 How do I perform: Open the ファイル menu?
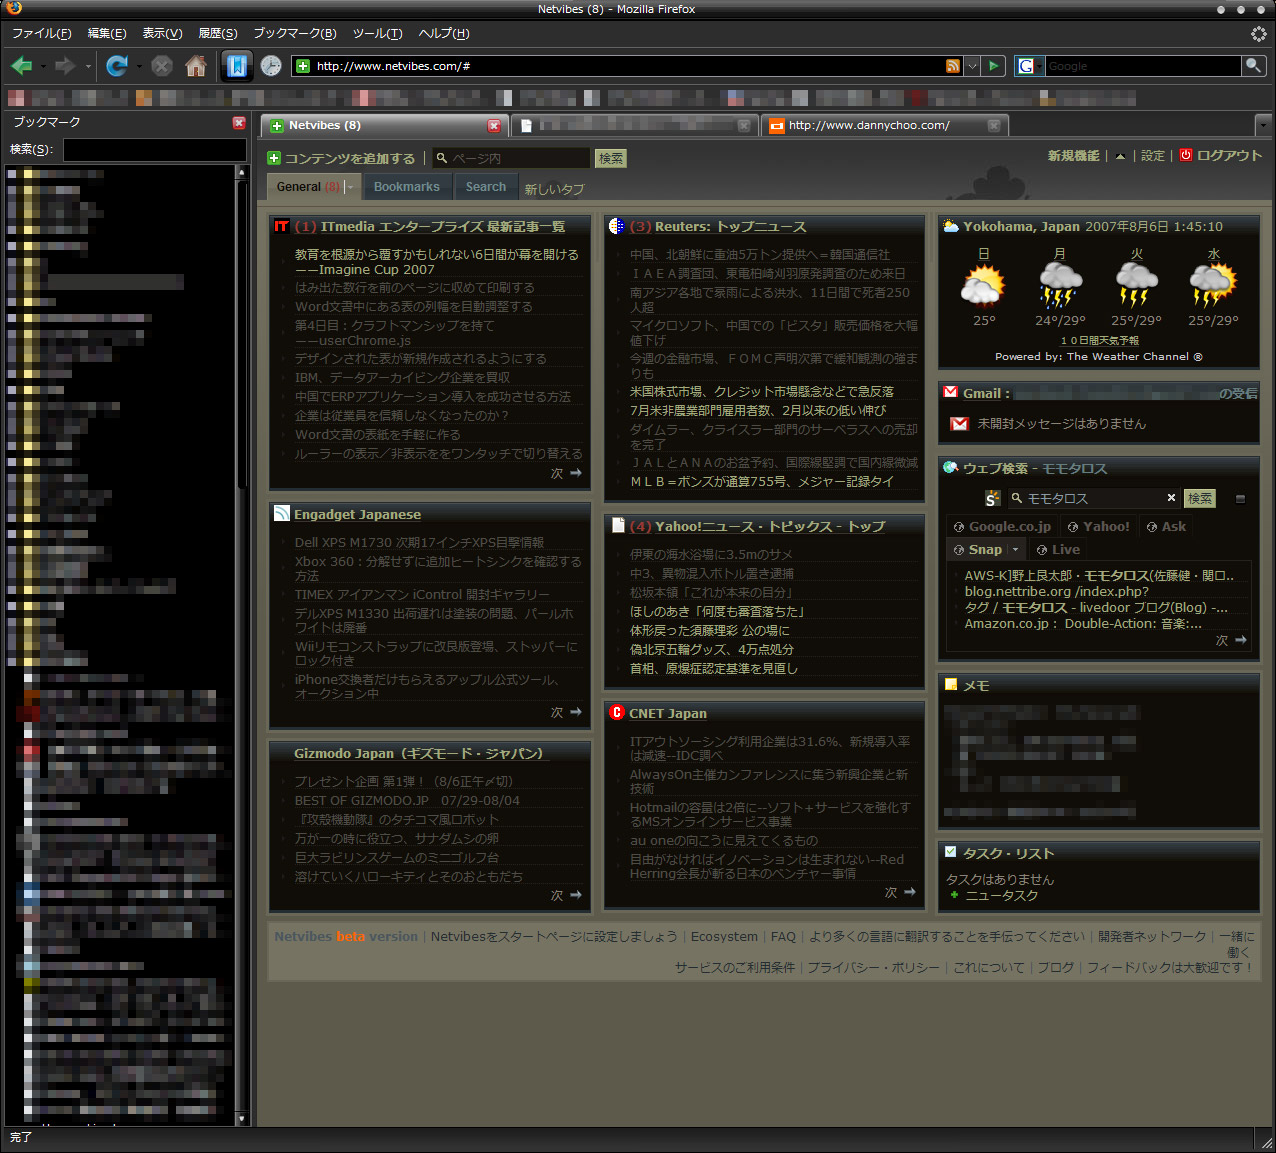click(x=42, y=33)
